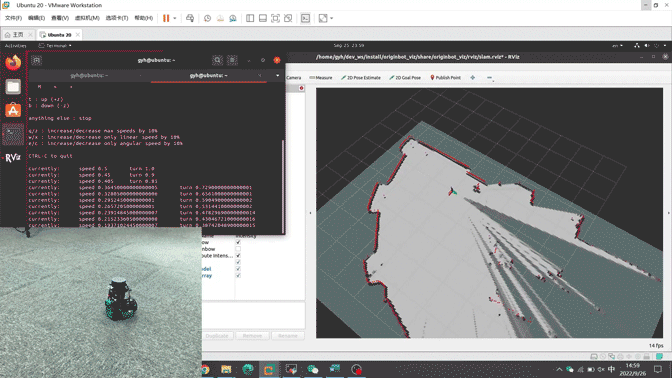Click the terminal search icon
The image size is (672, 378).
coord(217,60)
